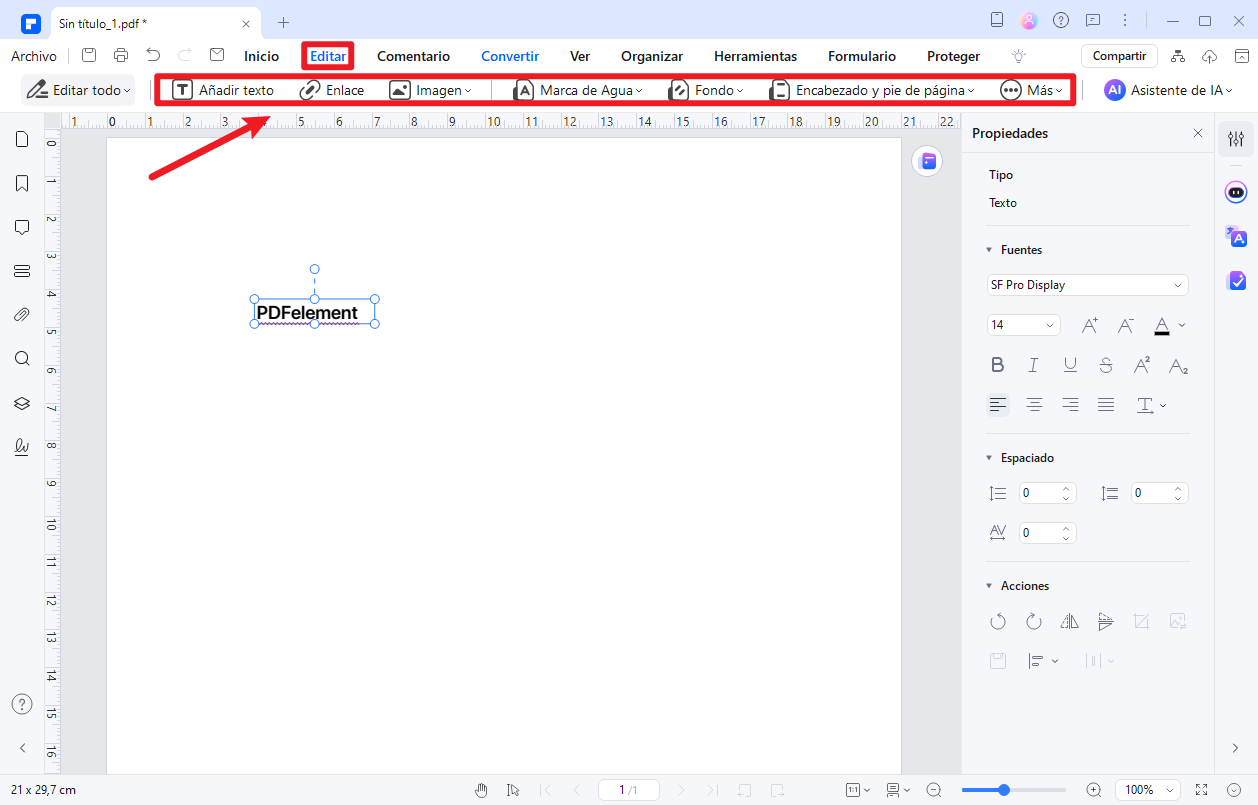Toggle Superscript formatting
1258x805 pixels.
click(x=1142, y=365)
